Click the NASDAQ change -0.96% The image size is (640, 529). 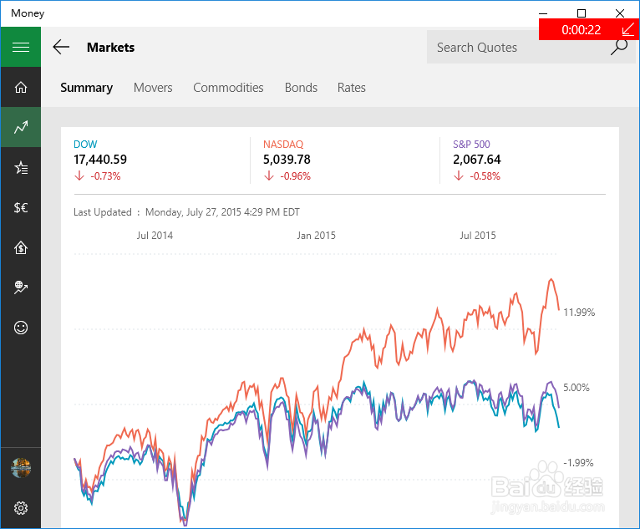pos(295,176)
